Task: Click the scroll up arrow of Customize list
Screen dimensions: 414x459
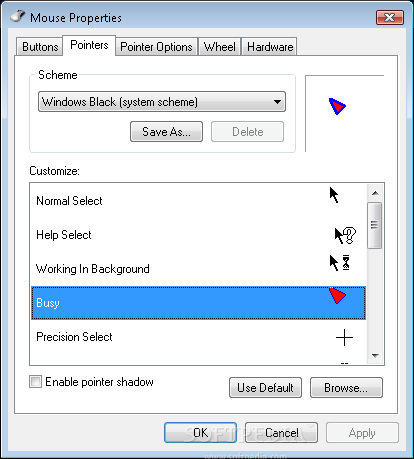Action: coord(375,193)
